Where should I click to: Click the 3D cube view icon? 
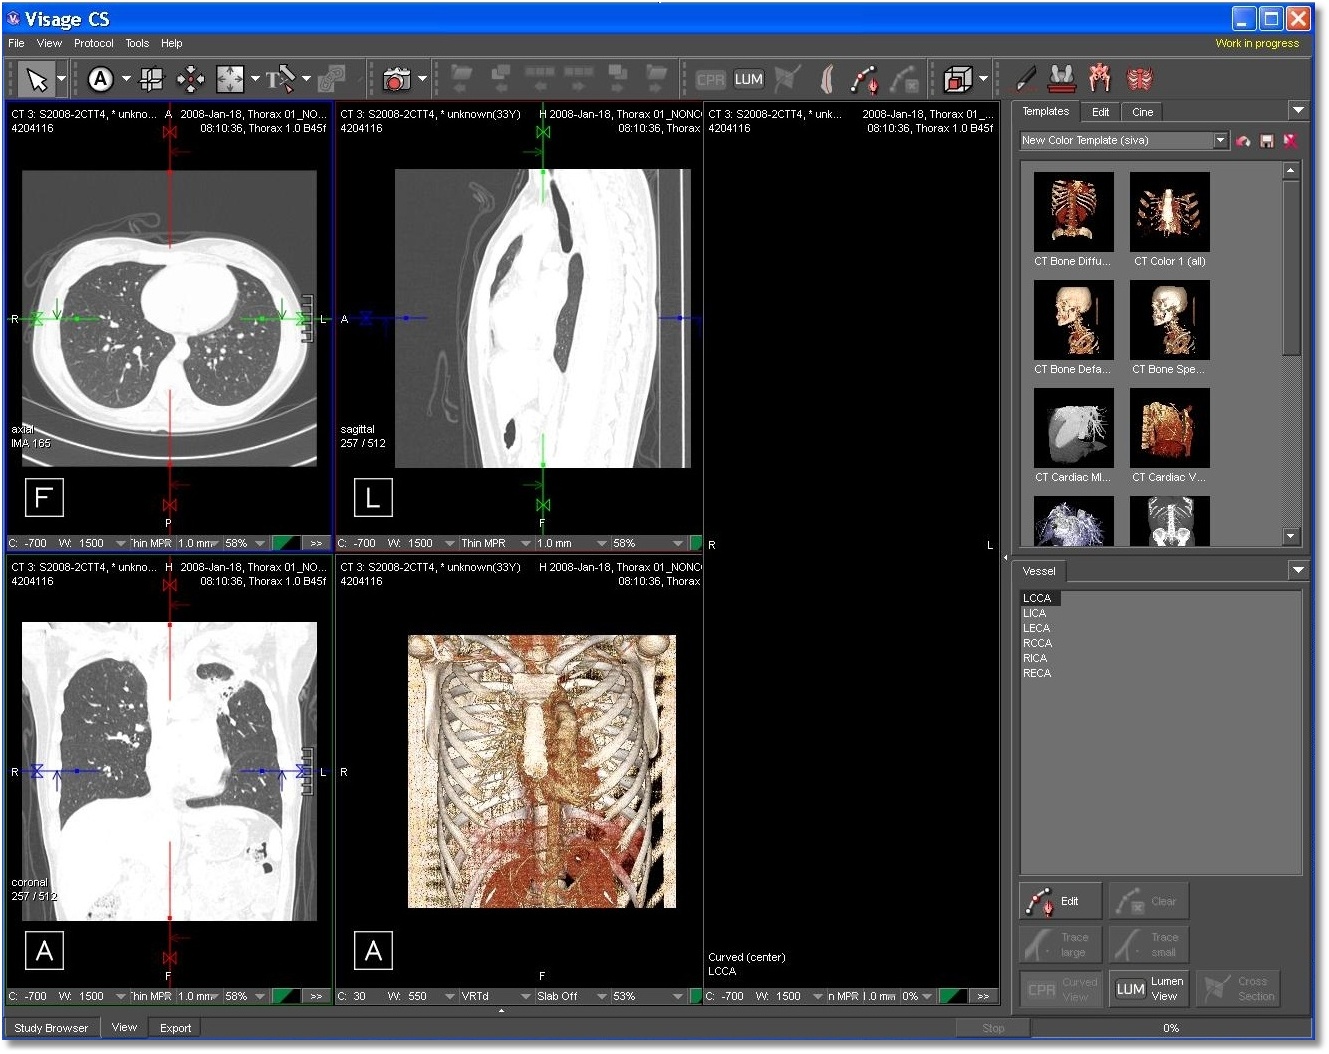pyautogui.click(x=957, y=79)
